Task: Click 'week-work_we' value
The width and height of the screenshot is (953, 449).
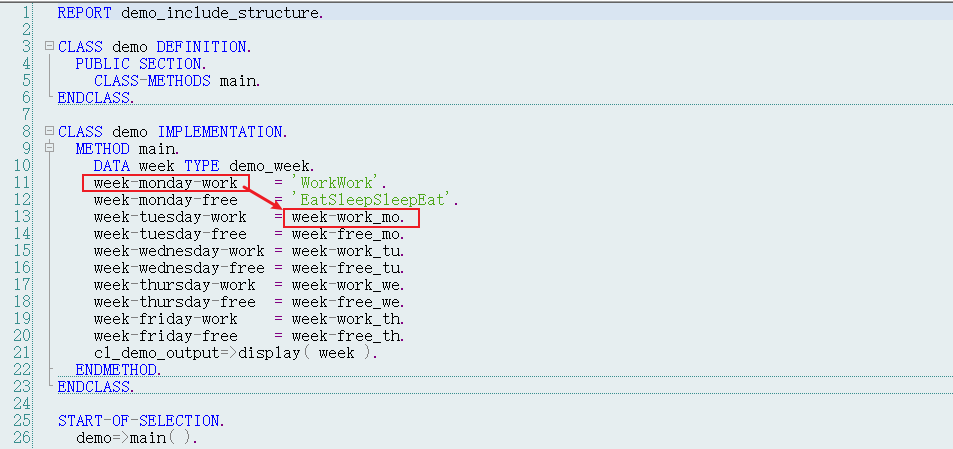Action: (x=348, y=285)
